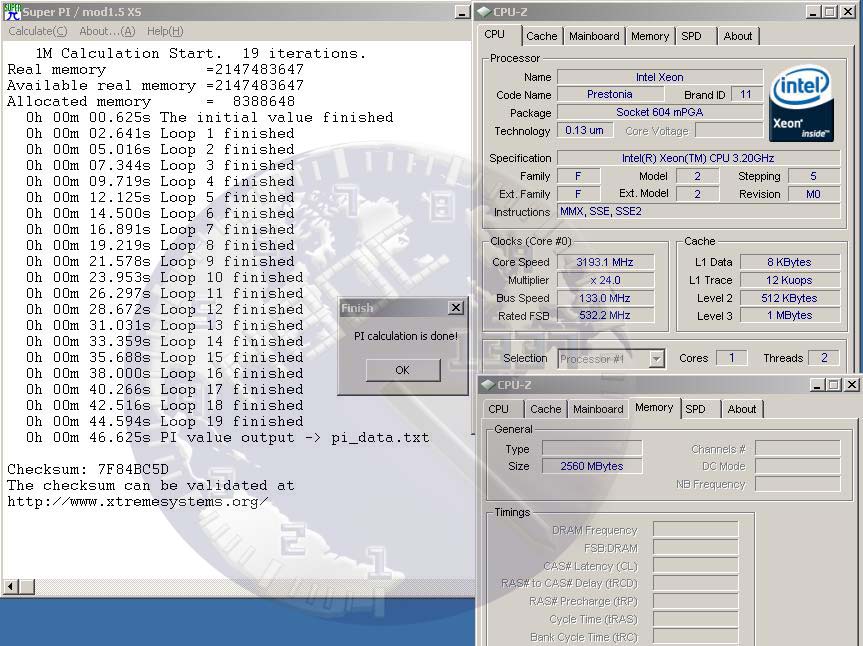
Task: Click the Cores value 1
Action: tap(732, 358)
